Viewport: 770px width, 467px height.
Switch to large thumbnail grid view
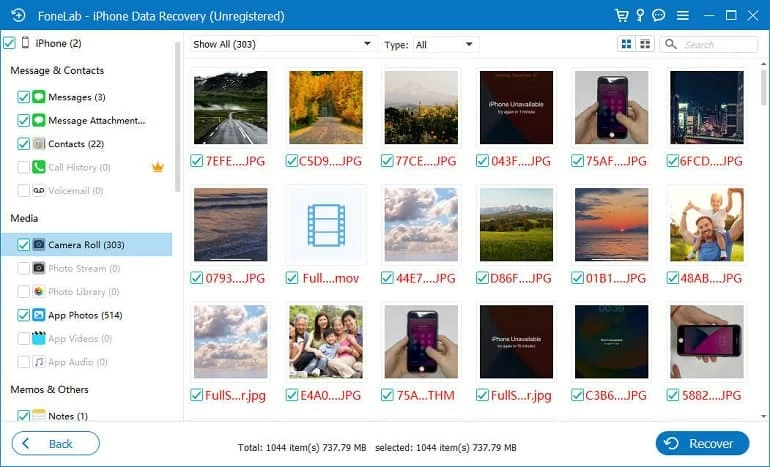627,44
